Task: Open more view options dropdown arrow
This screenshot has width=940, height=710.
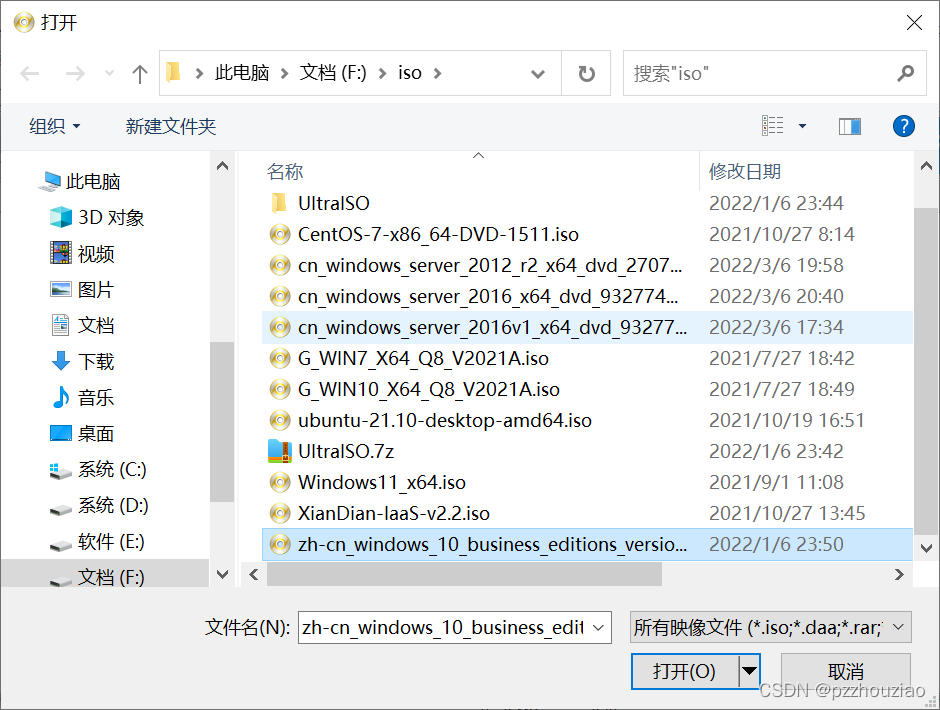Action: point(802,126)
